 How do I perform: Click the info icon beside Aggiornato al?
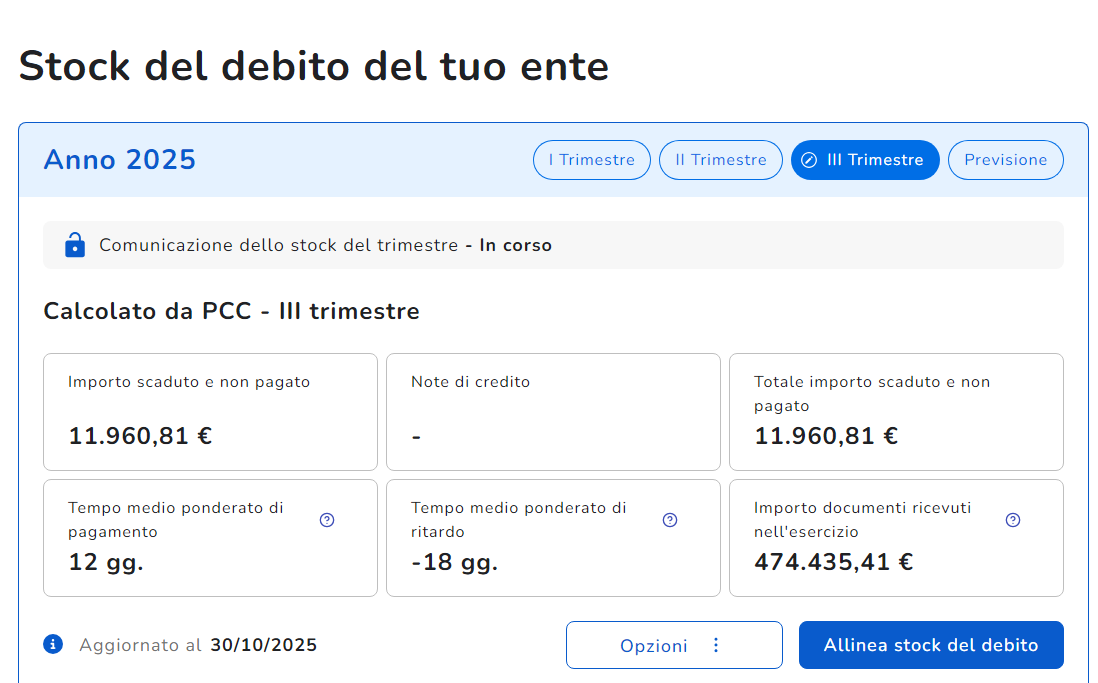coord(54,644)
